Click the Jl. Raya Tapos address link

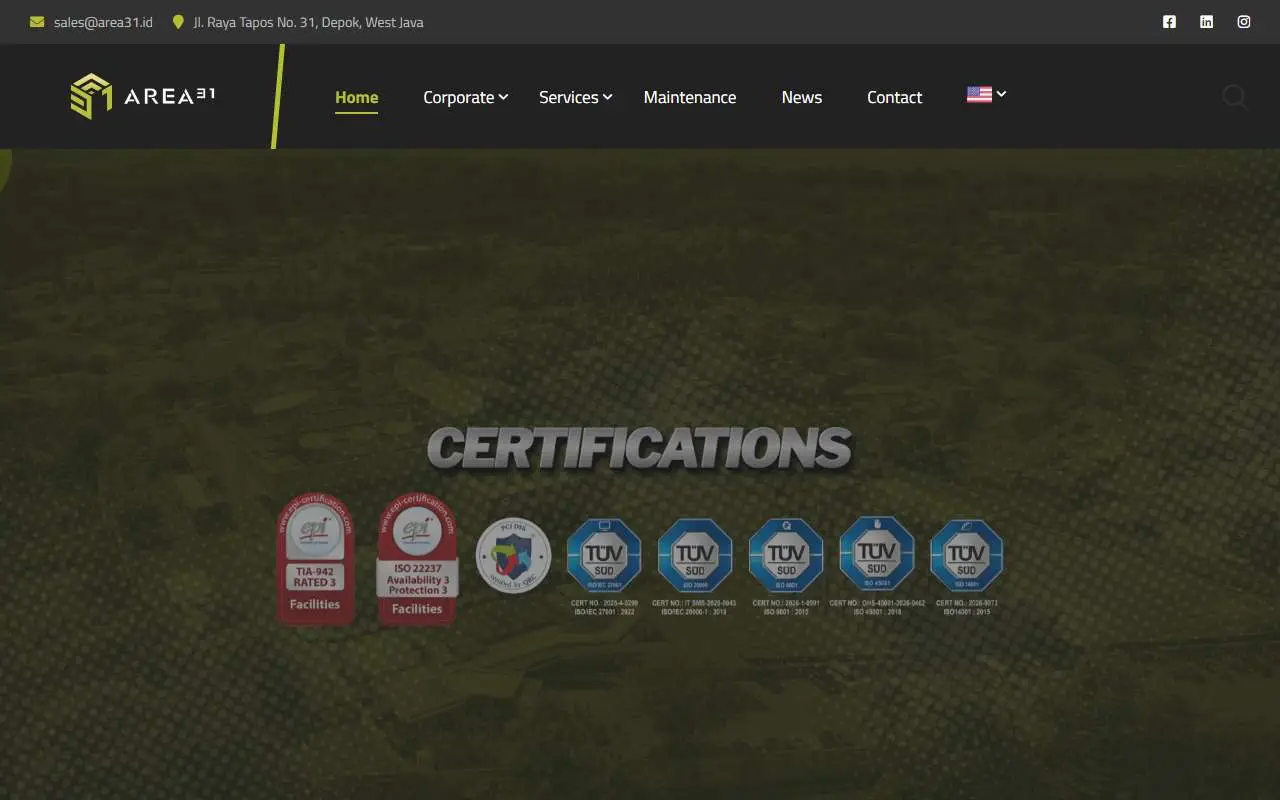click(308, 22)
